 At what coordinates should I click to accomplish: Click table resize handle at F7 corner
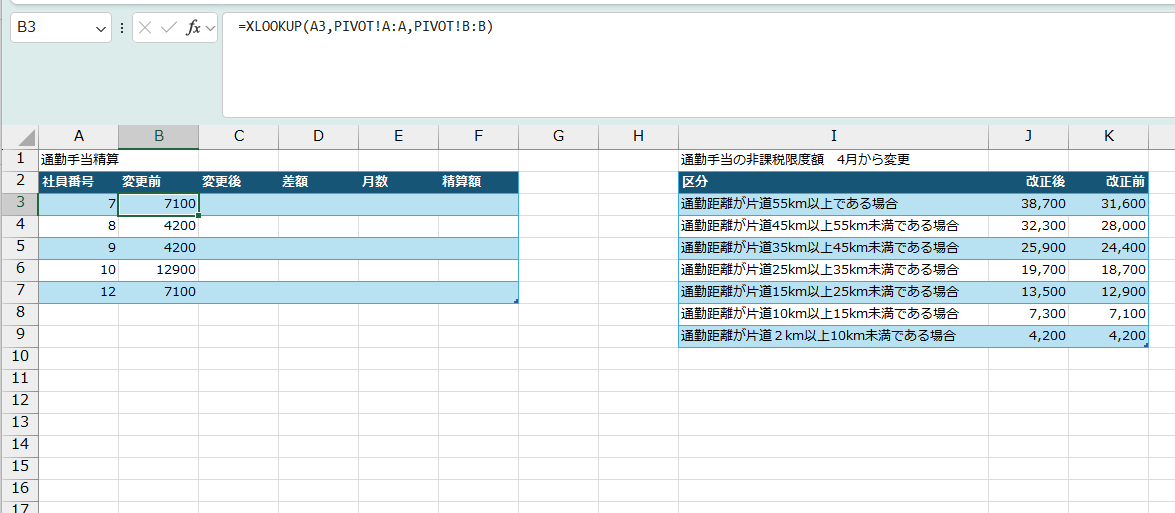pos(516,301)
